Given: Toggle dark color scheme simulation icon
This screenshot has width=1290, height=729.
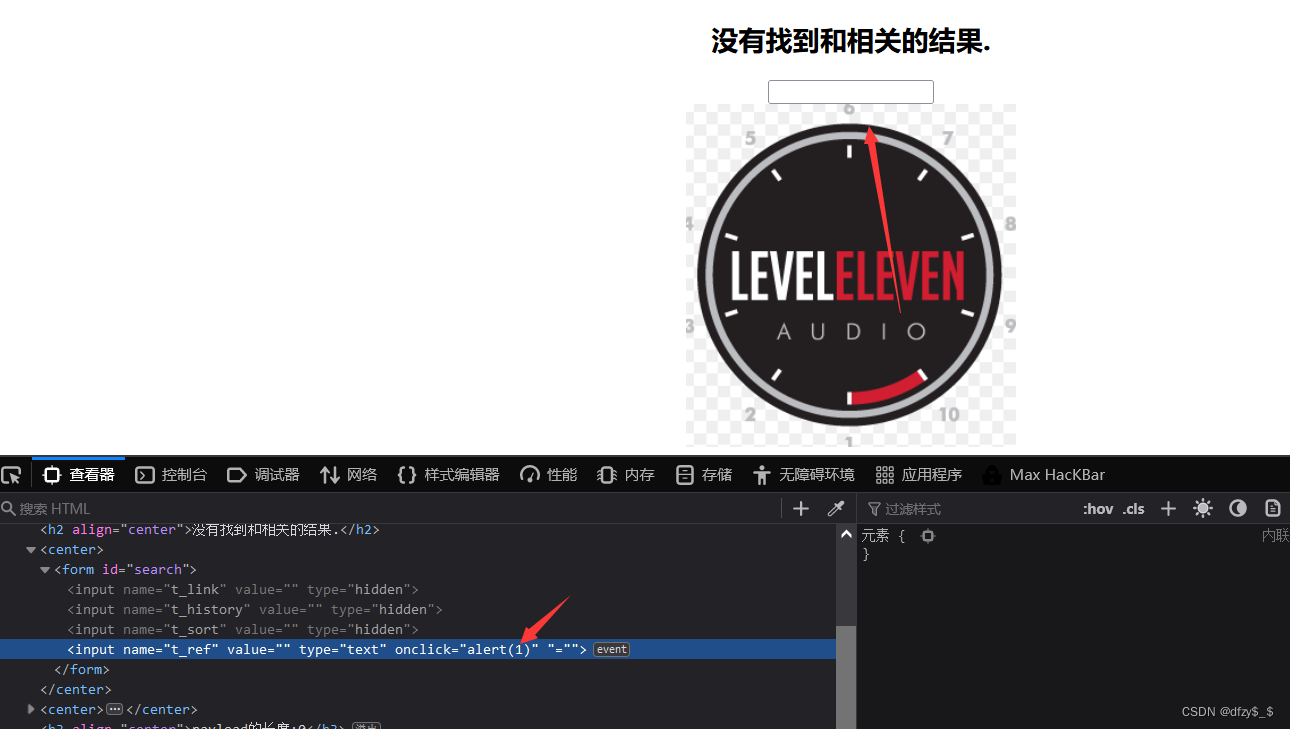Looking at the screenshot, I should 1238,509.
